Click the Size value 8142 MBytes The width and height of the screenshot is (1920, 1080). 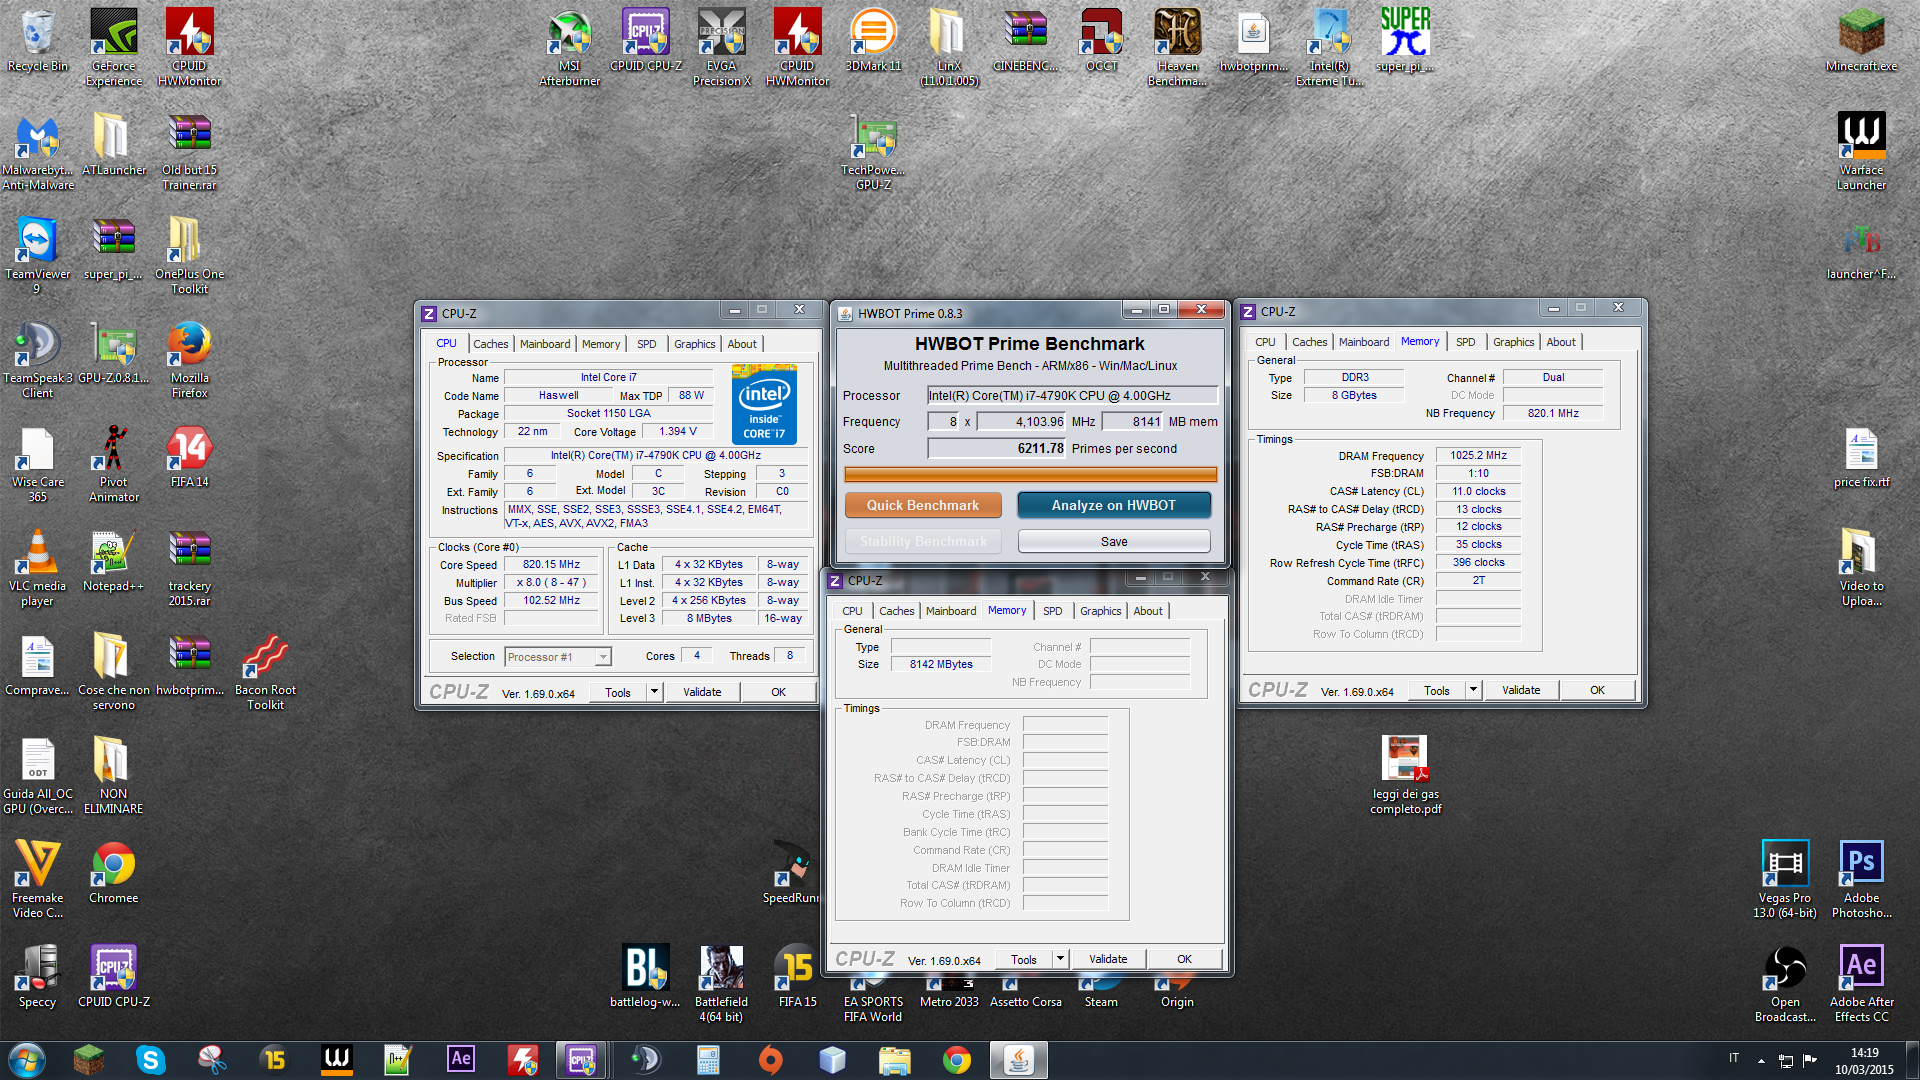pos(940,664)
